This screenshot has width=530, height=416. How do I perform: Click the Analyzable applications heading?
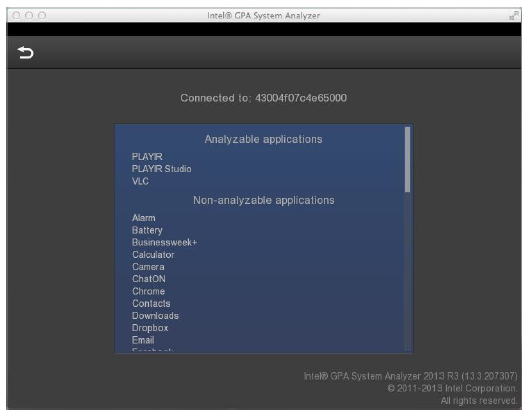coord(263,140)
